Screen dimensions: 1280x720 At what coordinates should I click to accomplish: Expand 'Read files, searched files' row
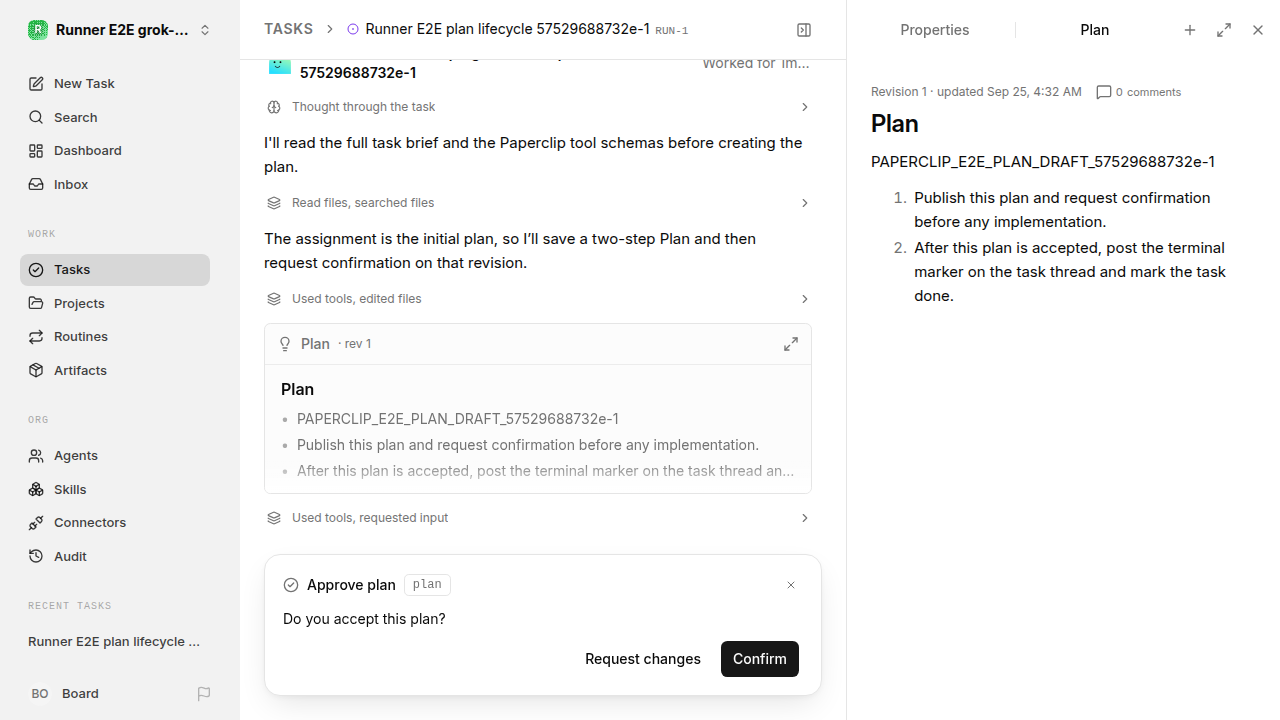pos(538,203)
